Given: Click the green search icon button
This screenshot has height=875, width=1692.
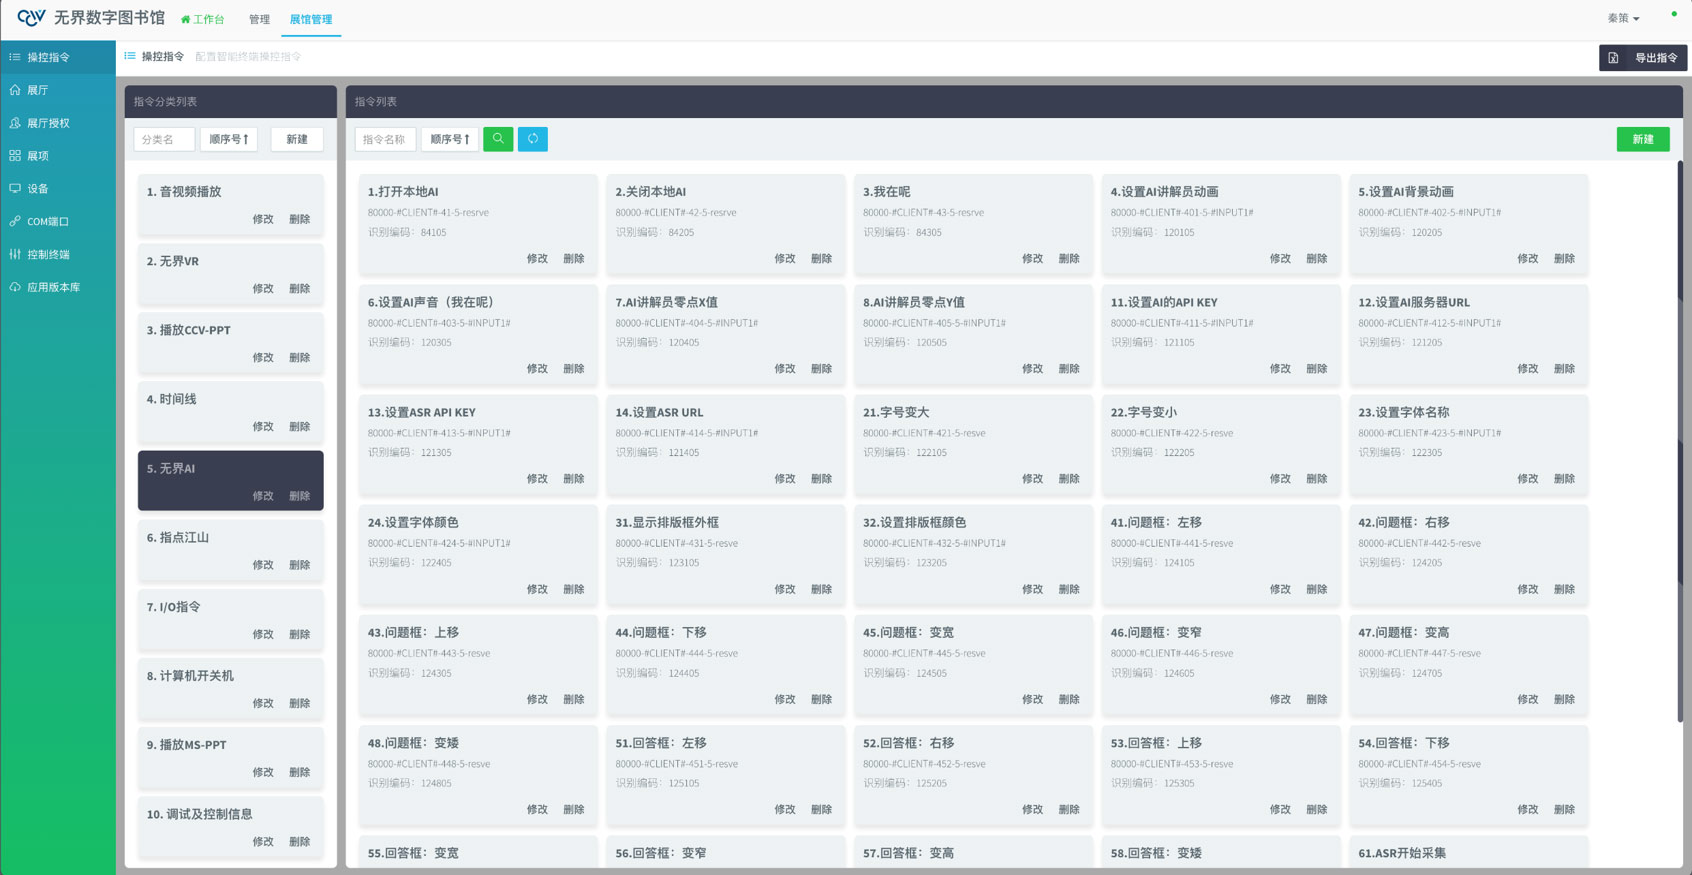Looking at the screenshot, I should (x=498, y=139).
